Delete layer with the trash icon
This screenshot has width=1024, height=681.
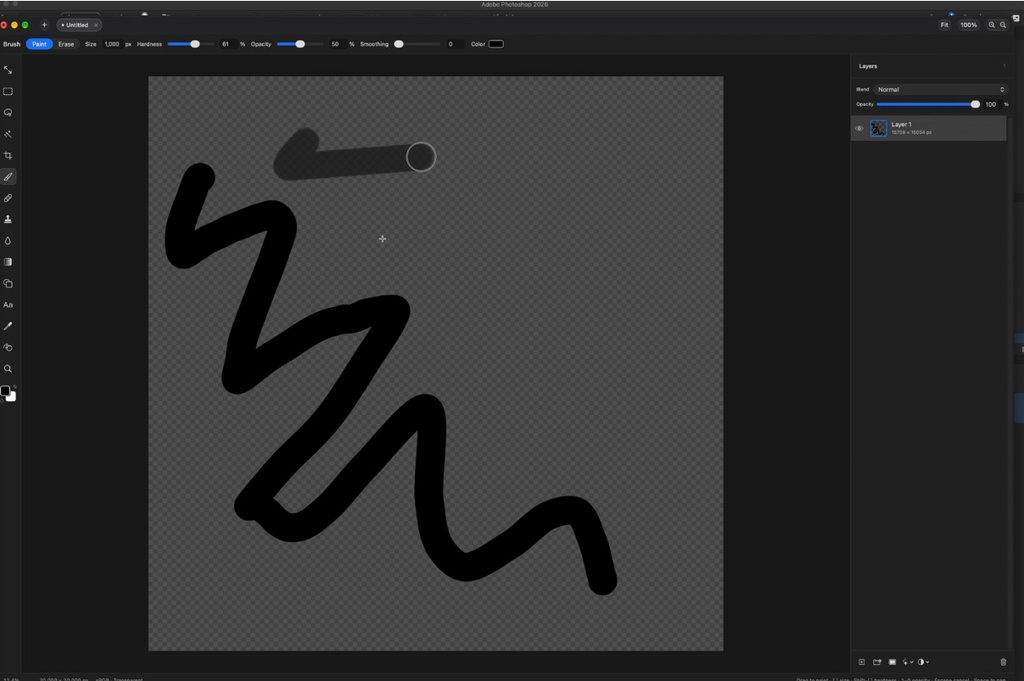(1003, 662)
